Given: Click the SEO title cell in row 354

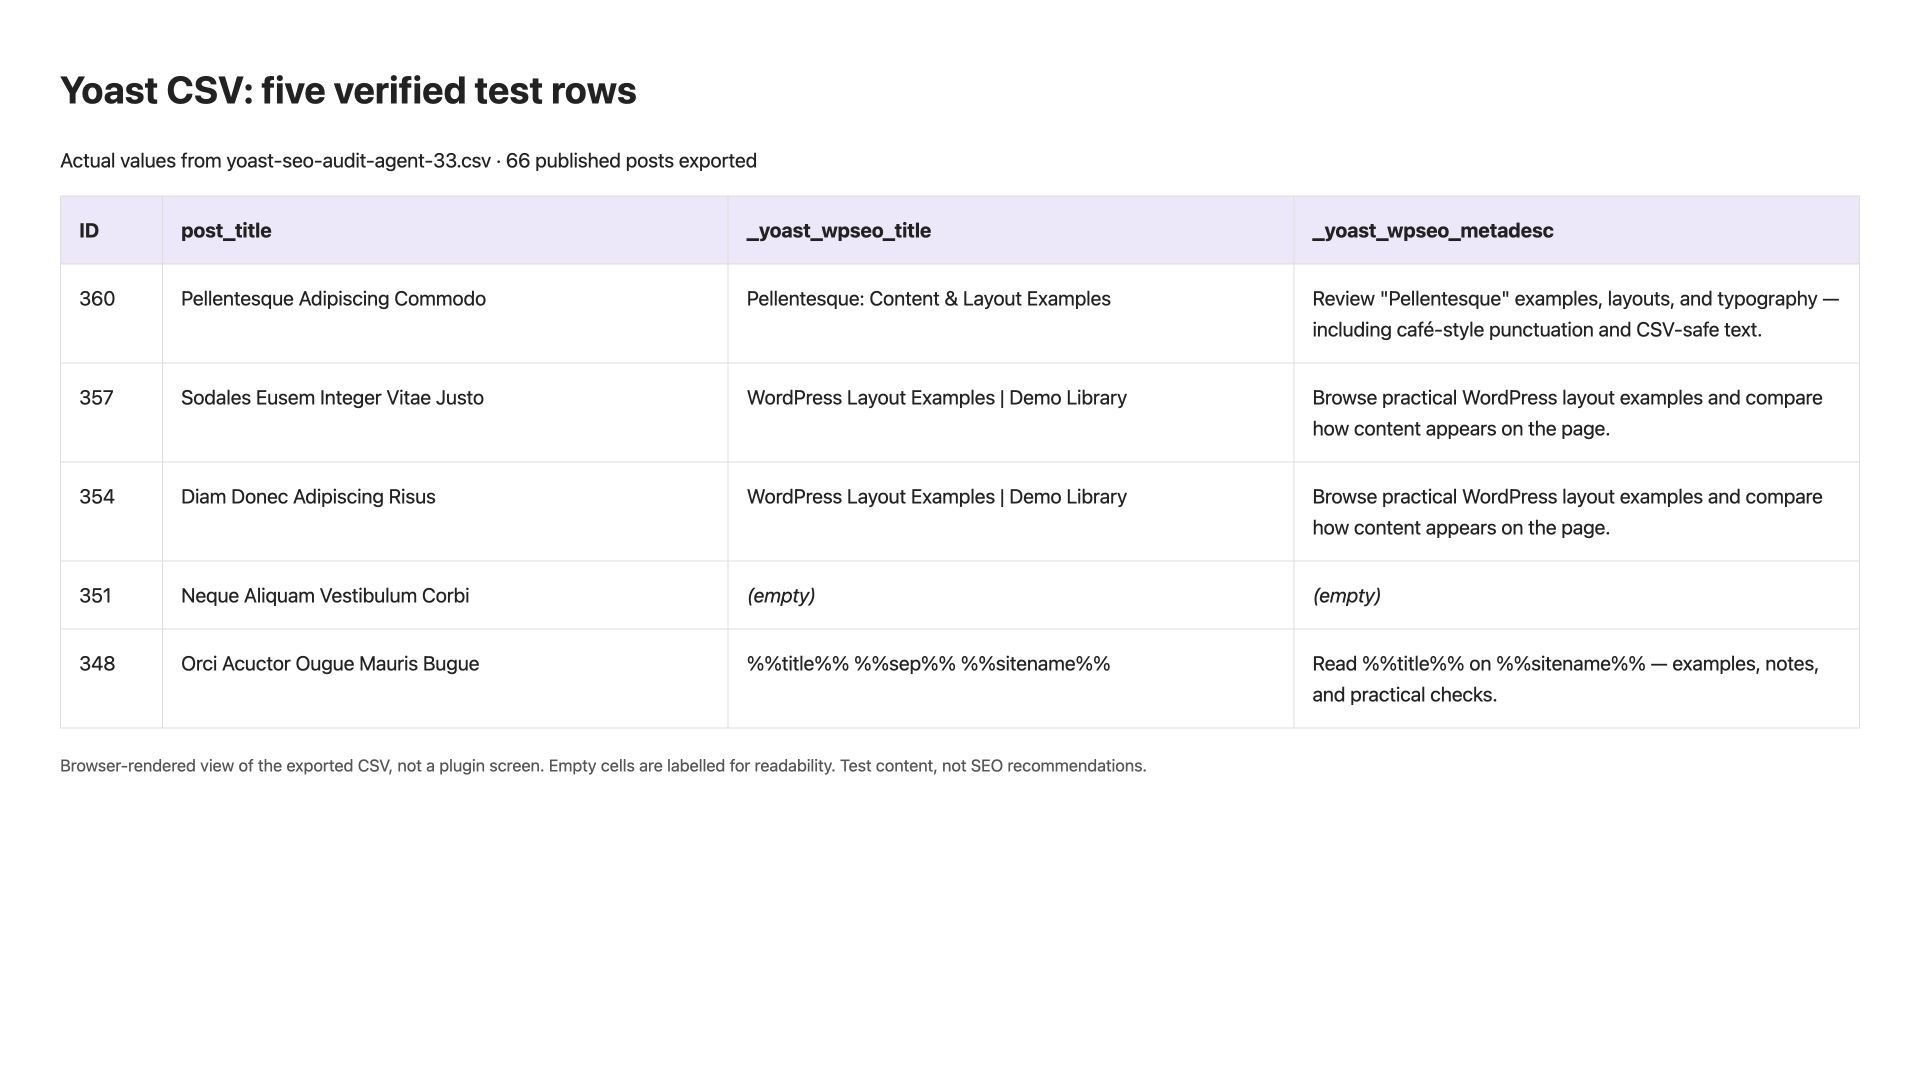Looking at the screenshot, I should pos(1011,512).
